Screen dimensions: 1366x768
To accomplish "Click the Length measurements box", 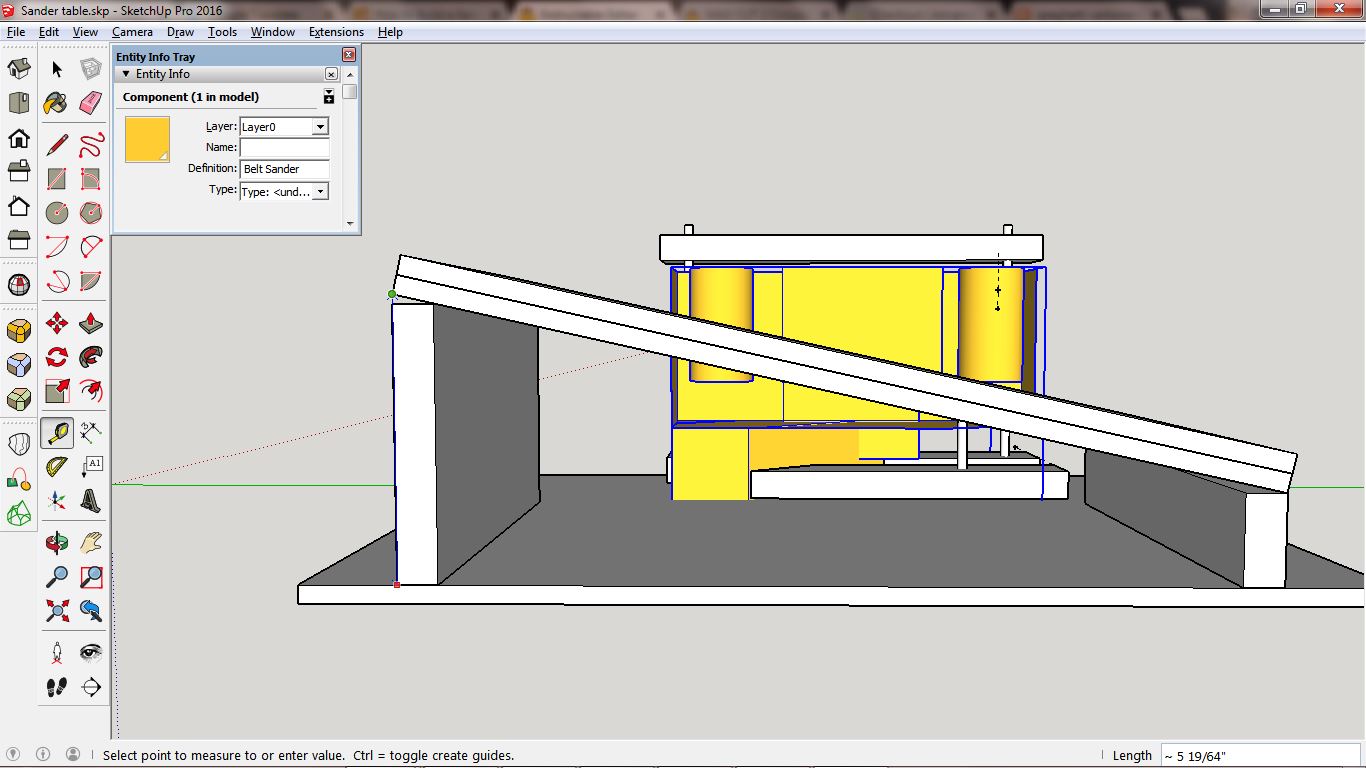I will click(1260, 756).
